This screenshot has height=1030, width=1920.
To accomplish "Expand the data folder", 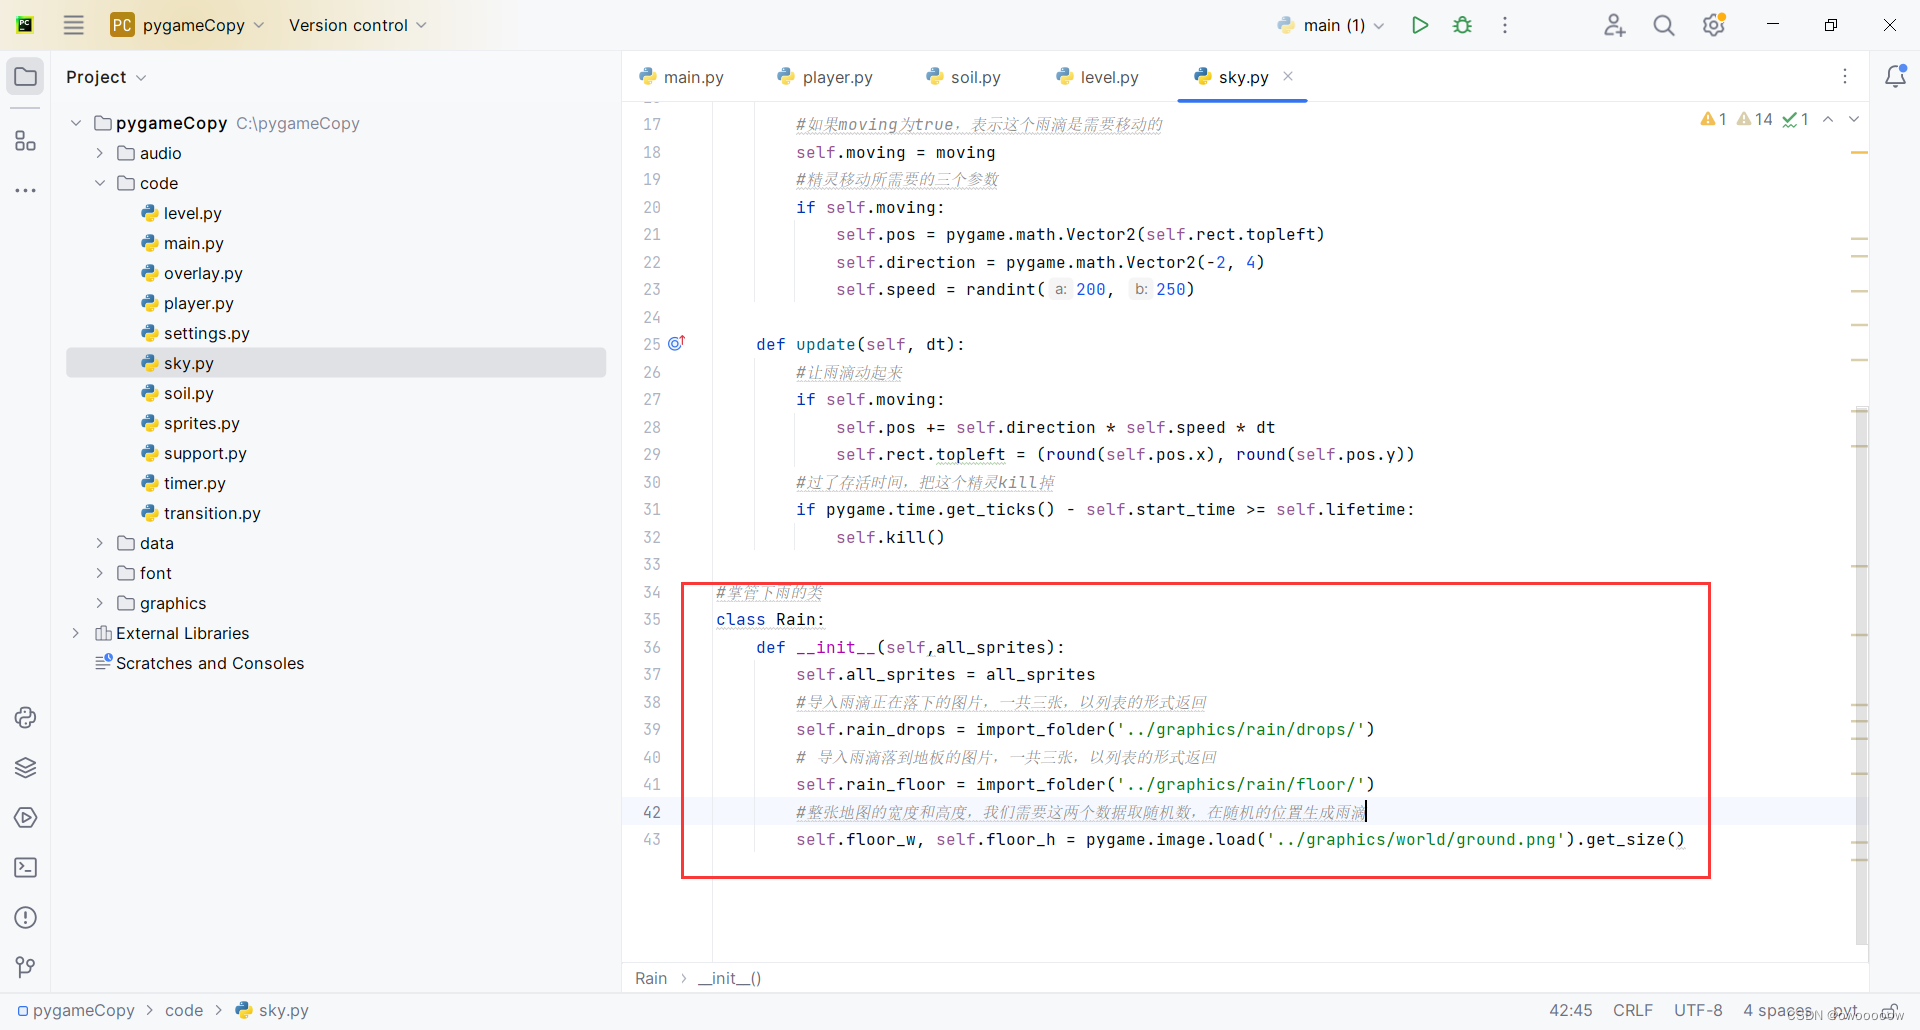I will (x=100, y=543).
